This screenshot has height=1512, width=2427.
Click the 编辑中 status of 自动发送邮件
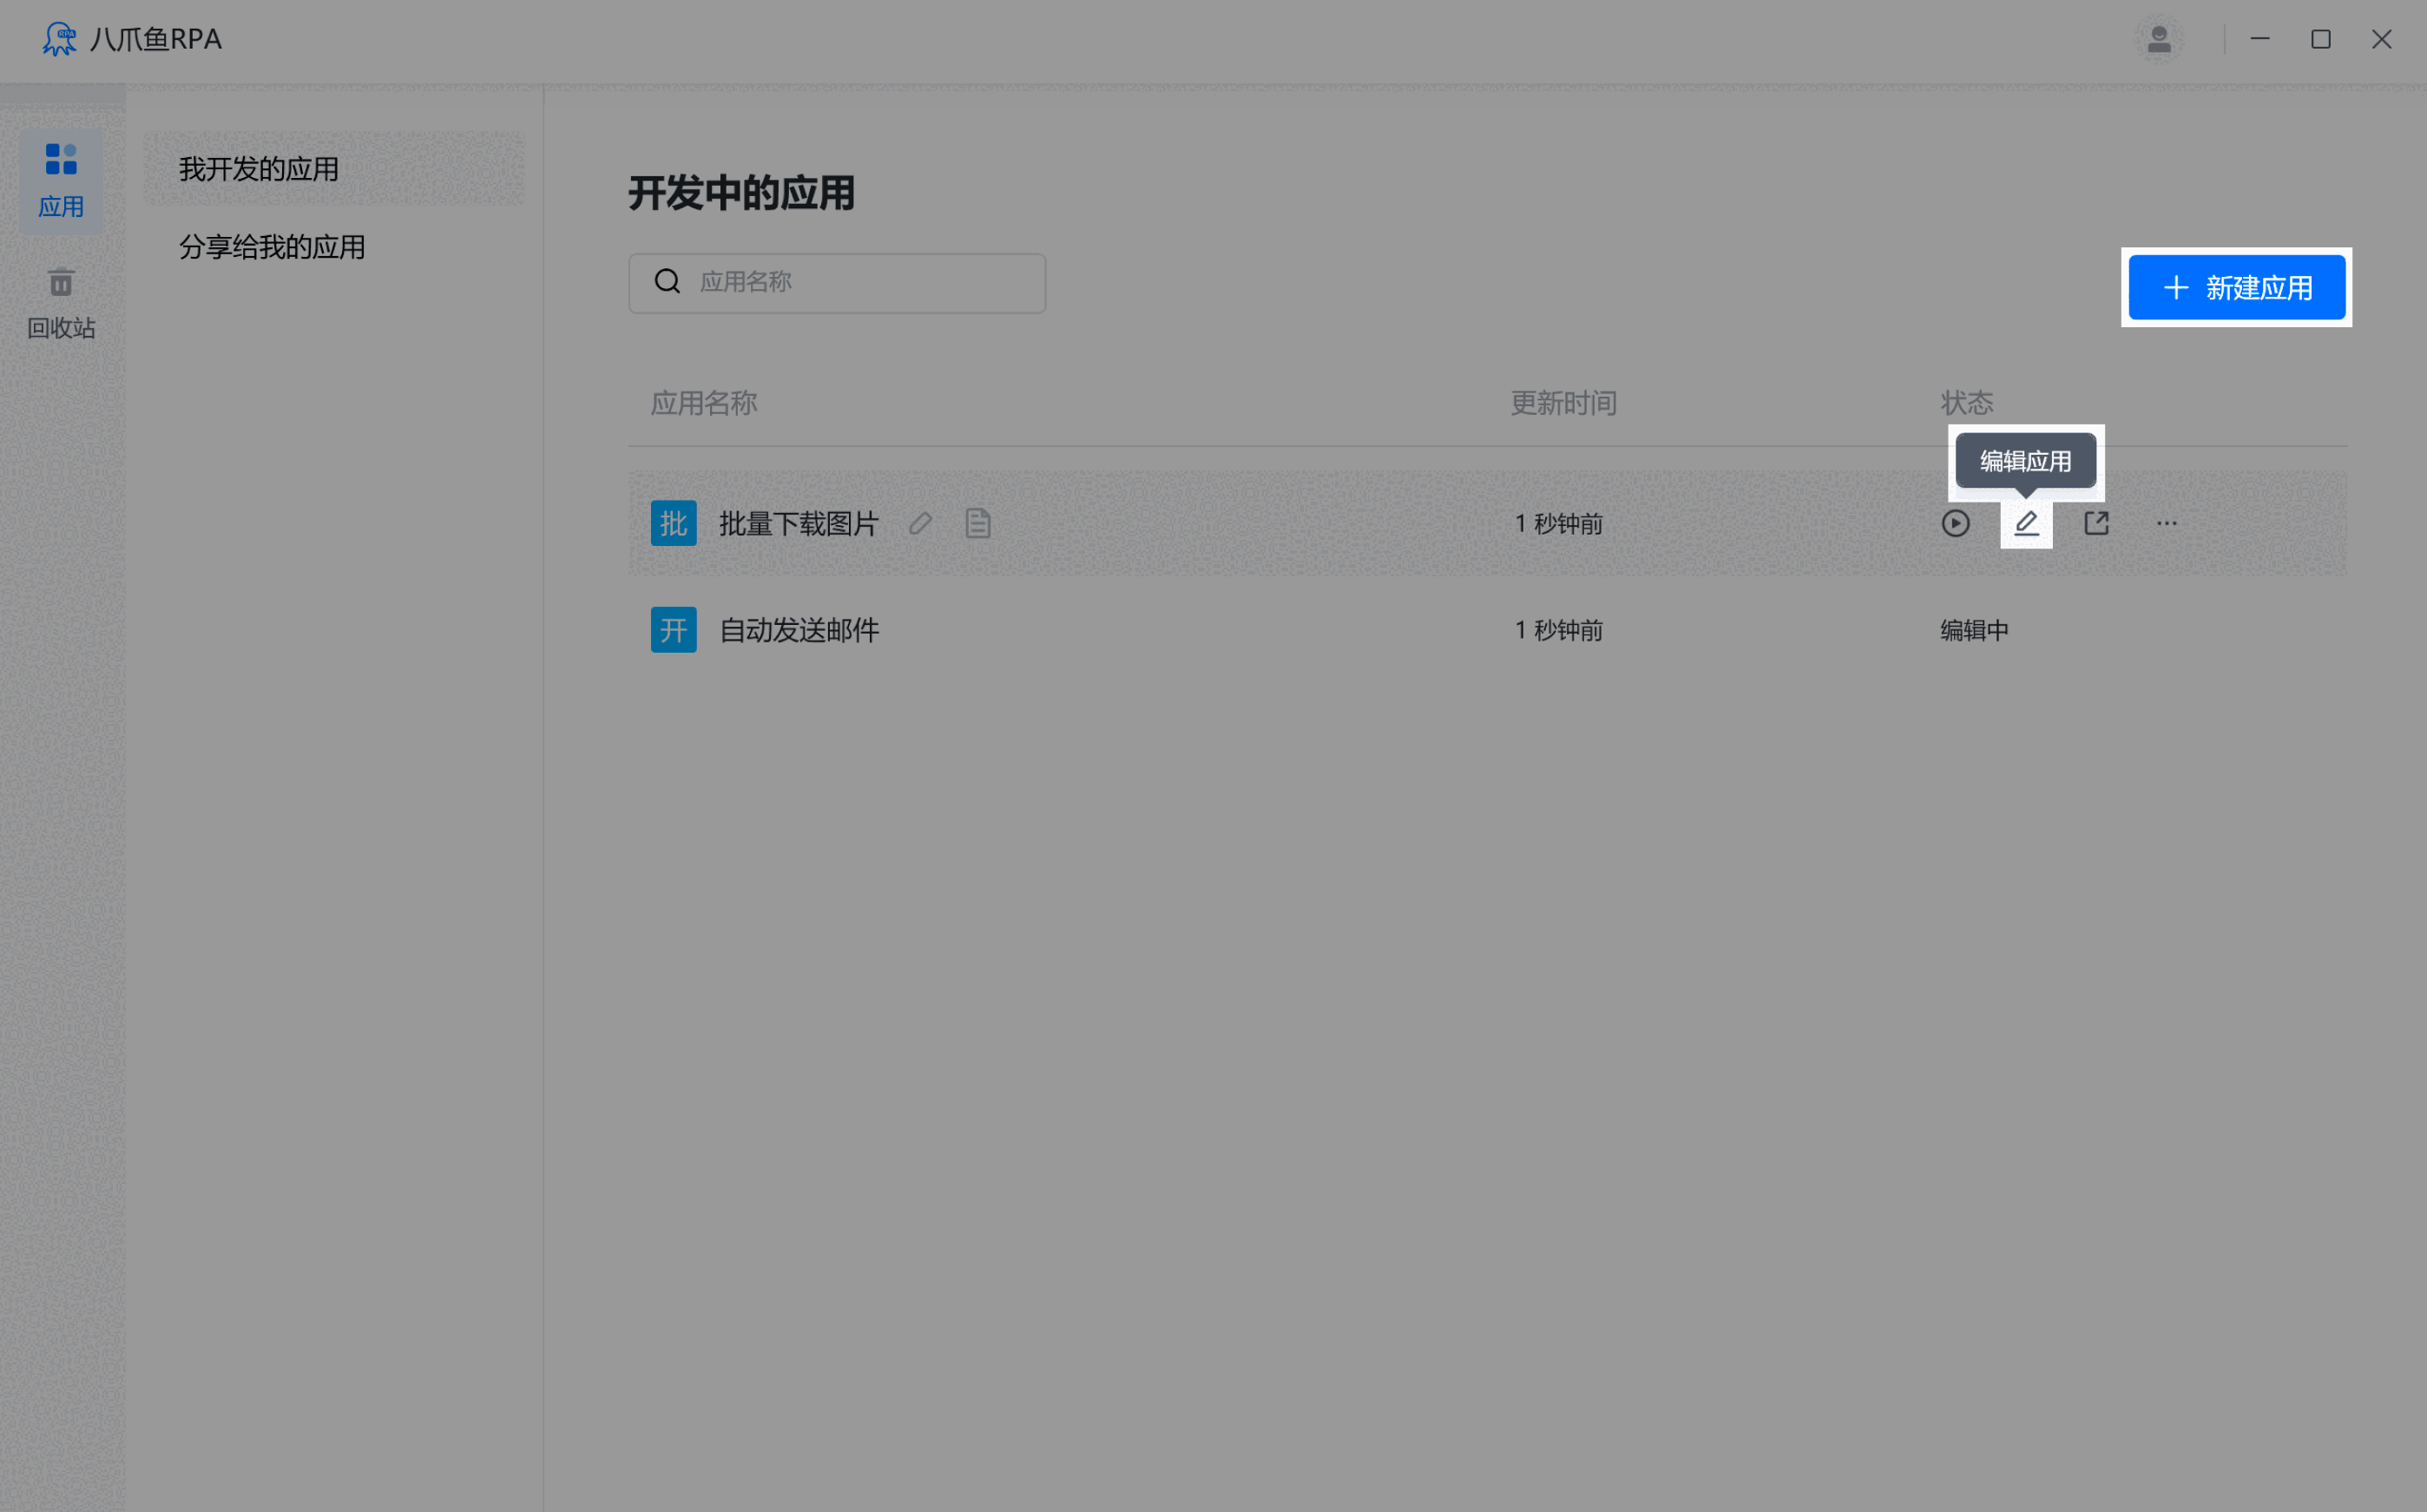coord(1972,630)
